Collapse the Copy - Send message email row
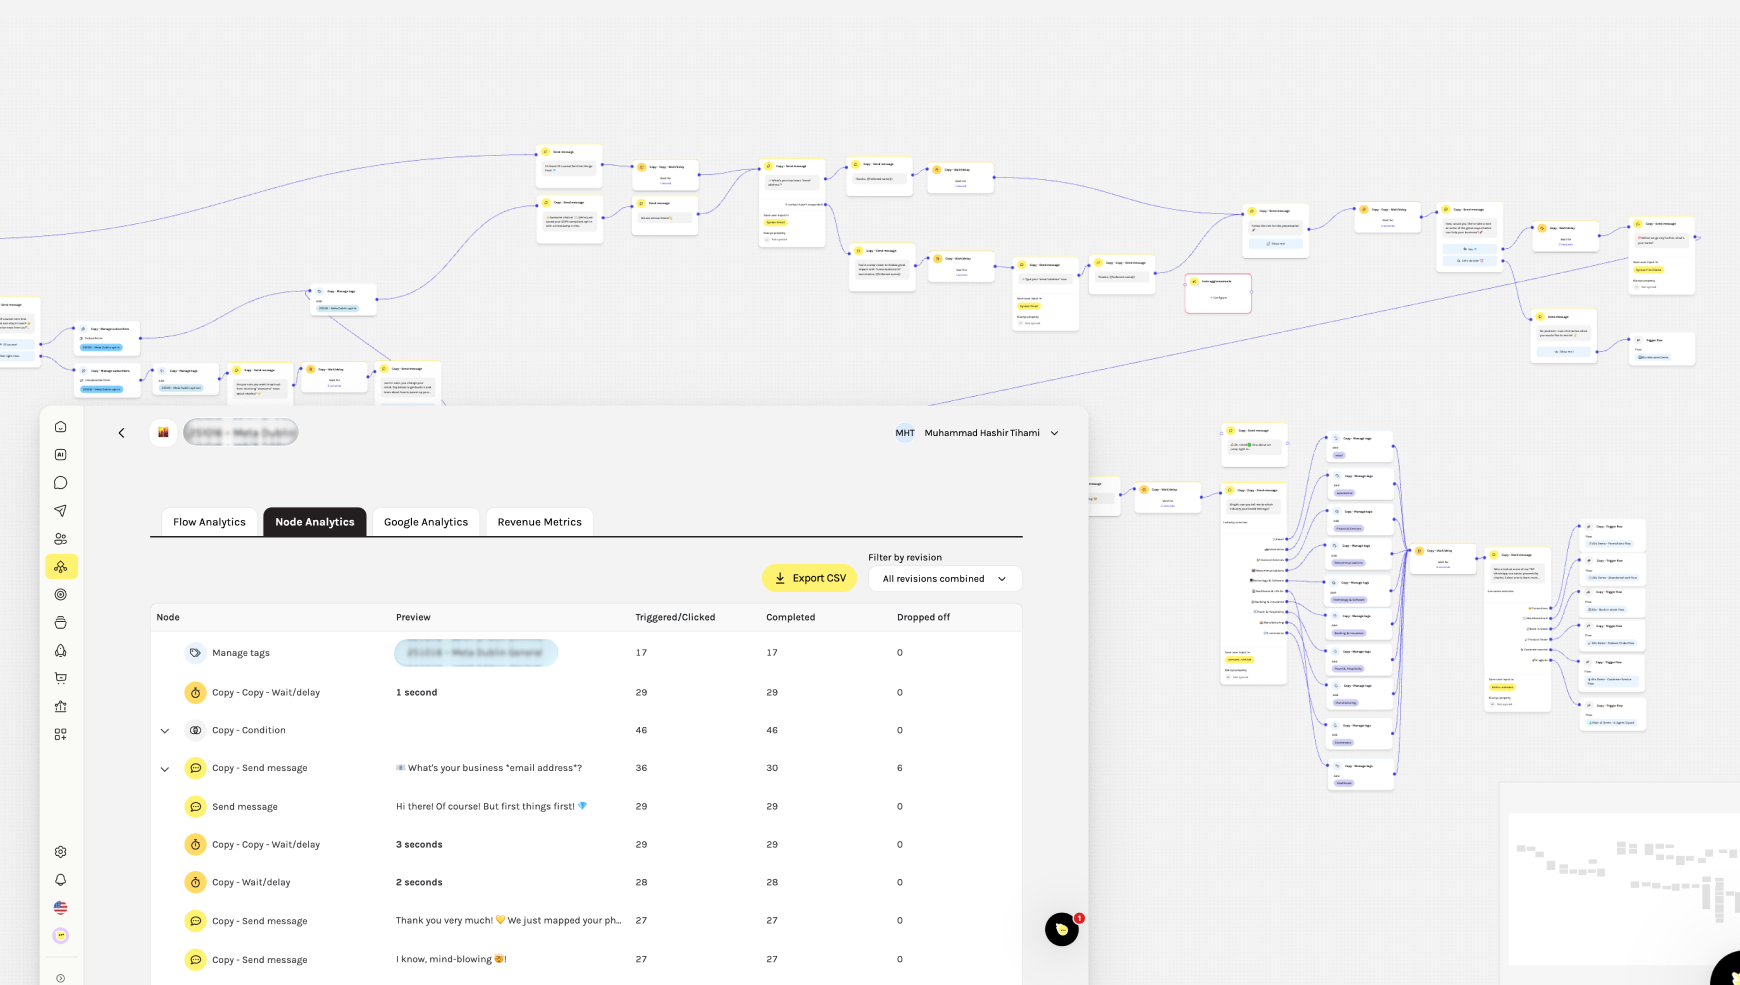Viewport: 1740px width, 985px height. [165, 768]
